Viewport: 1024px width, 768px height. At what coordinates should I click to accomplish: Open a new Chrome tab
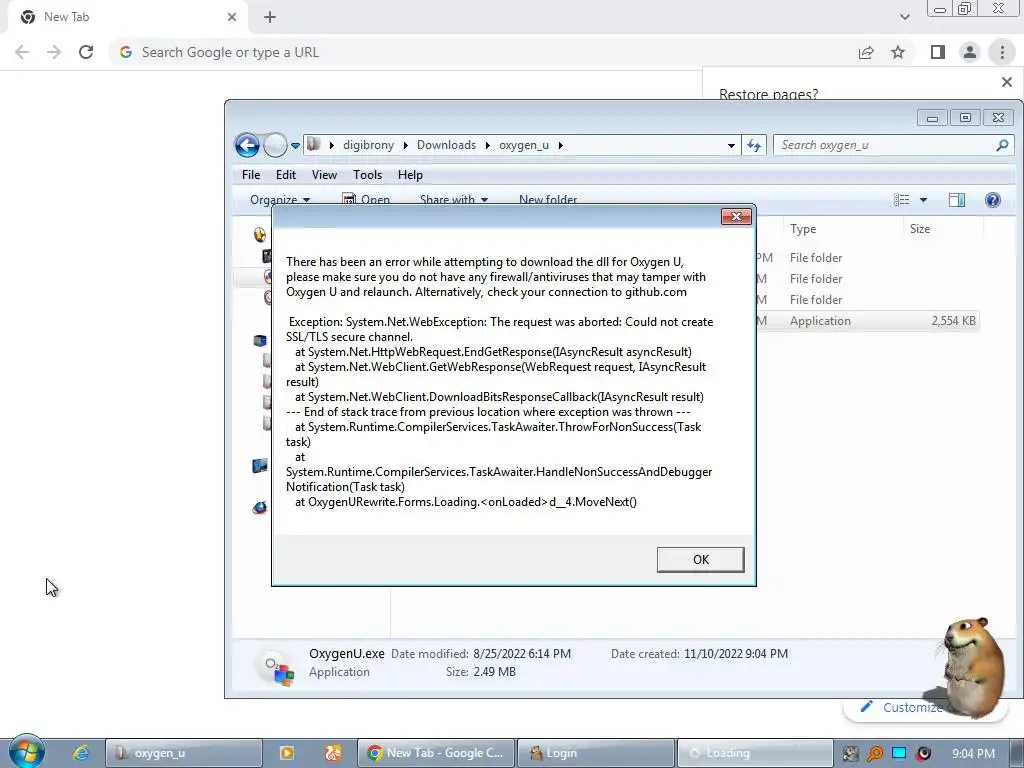[270, 17]
